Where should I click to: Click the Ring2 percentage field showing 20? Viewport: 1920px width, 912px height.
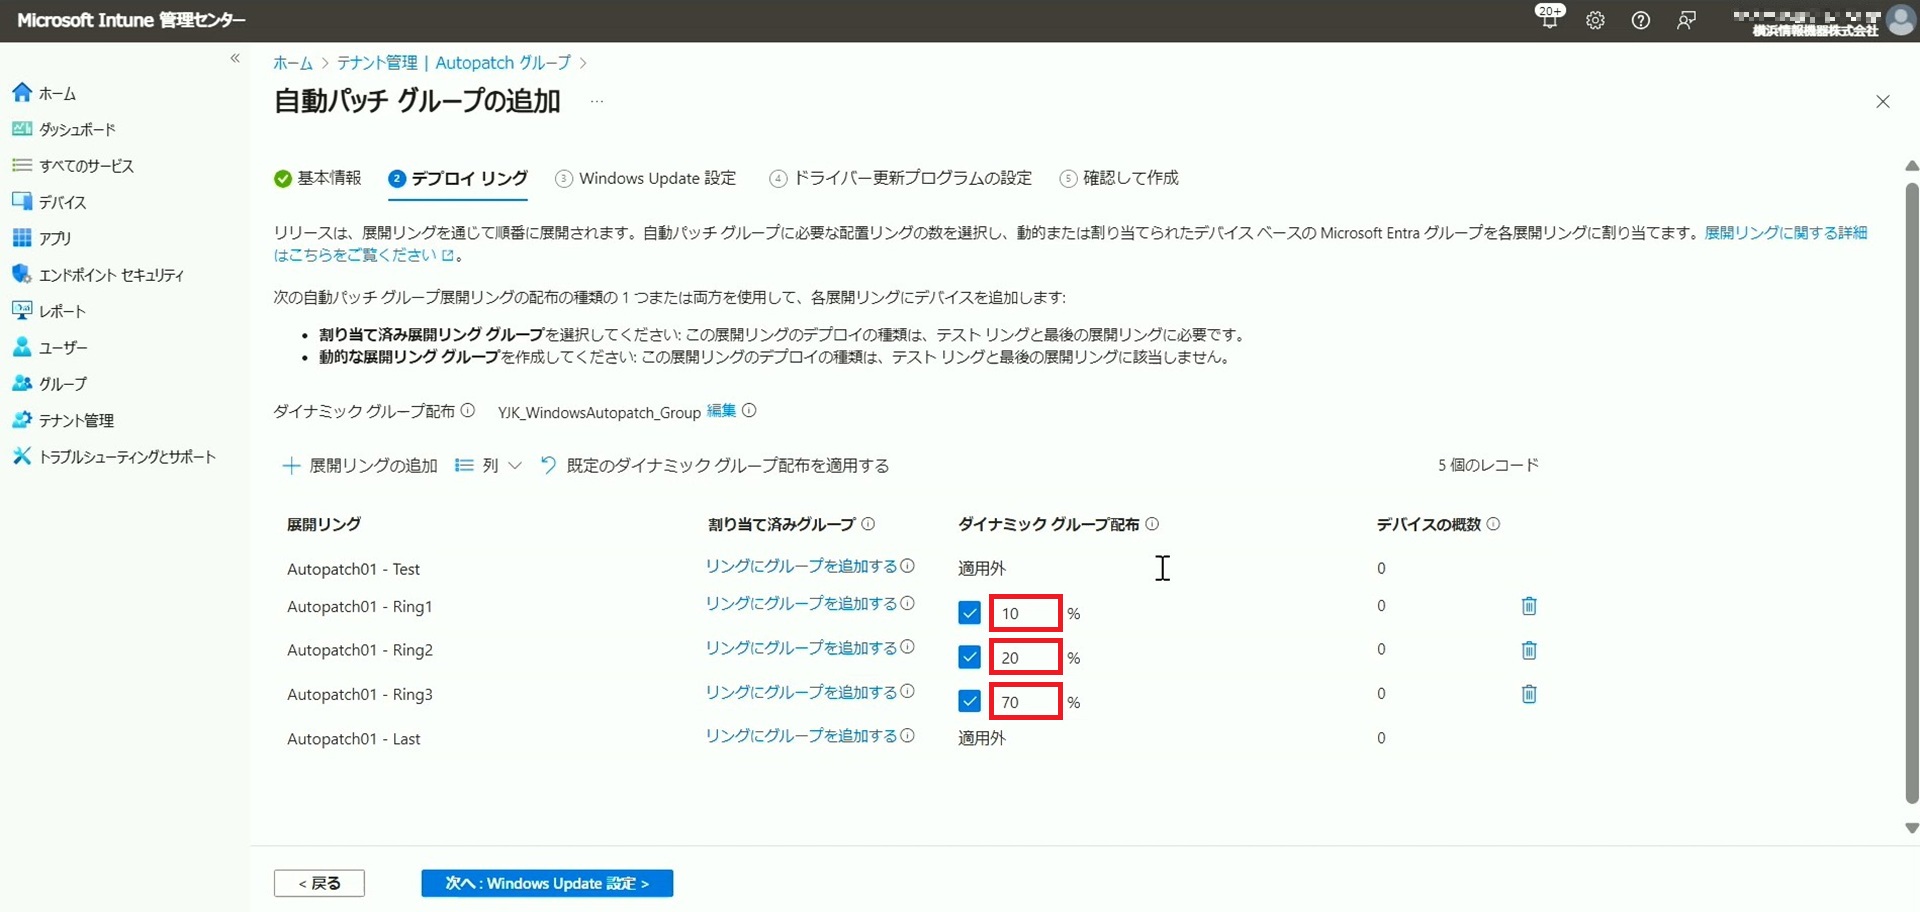coord(1025,657)
